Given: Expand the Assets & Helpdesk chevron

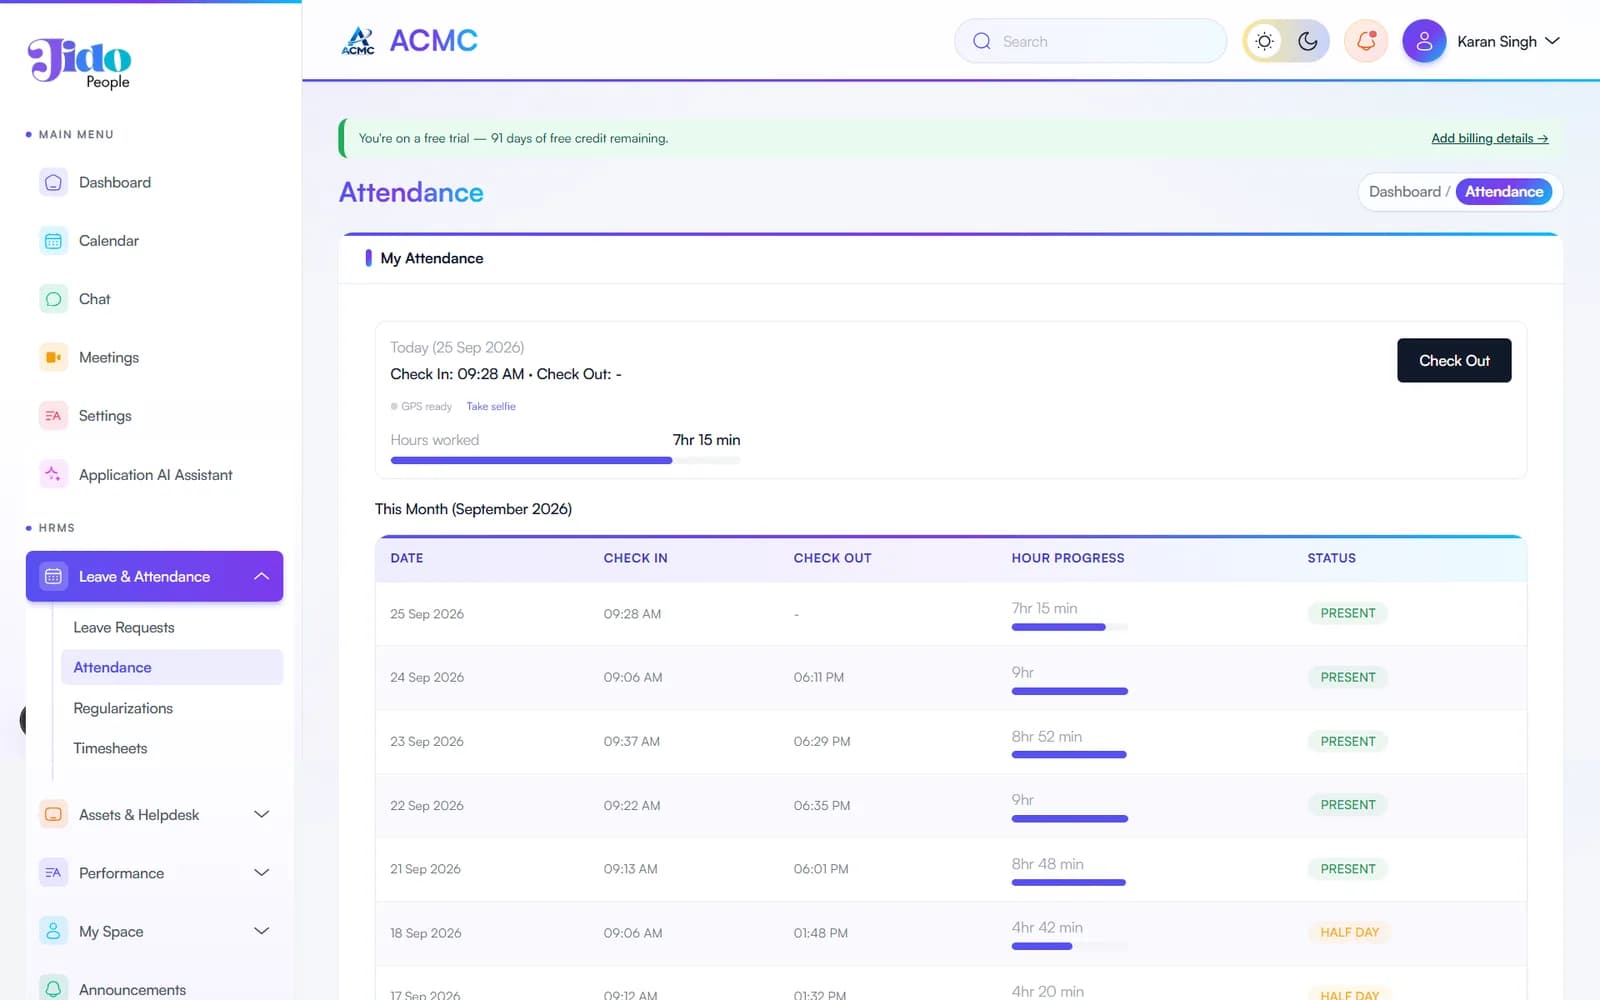Looking at the screenshot, I should tap(262, 814).
